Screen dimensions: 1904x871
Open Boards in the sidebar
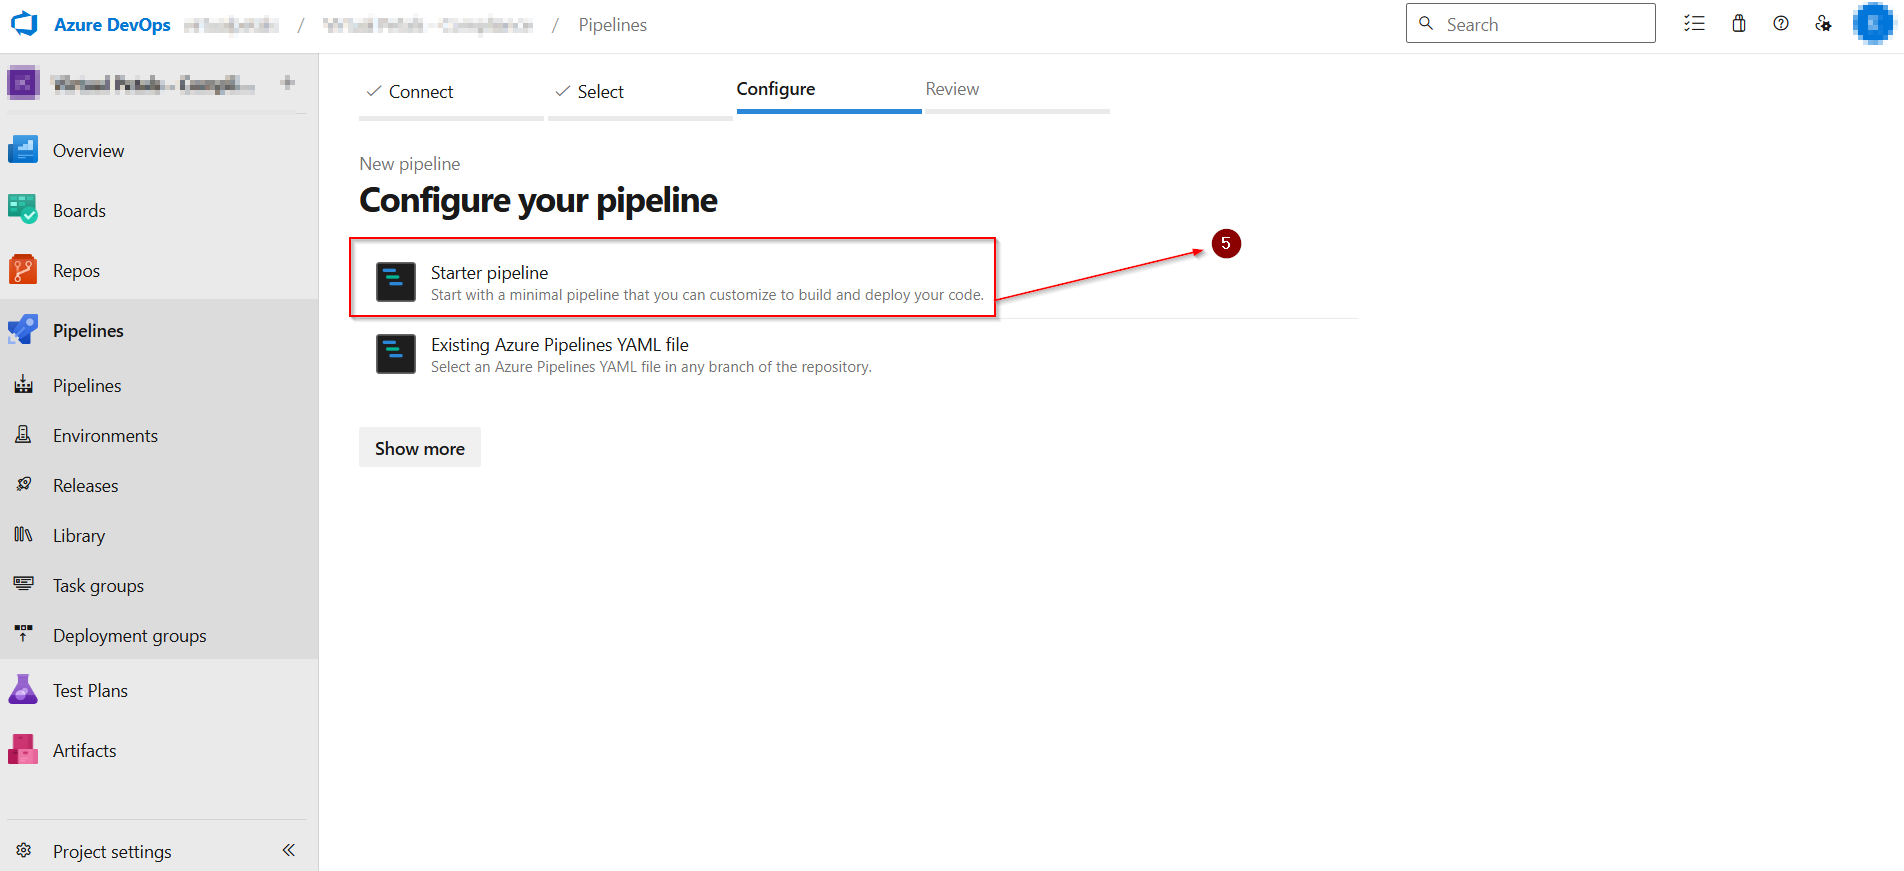click(159, 211)
